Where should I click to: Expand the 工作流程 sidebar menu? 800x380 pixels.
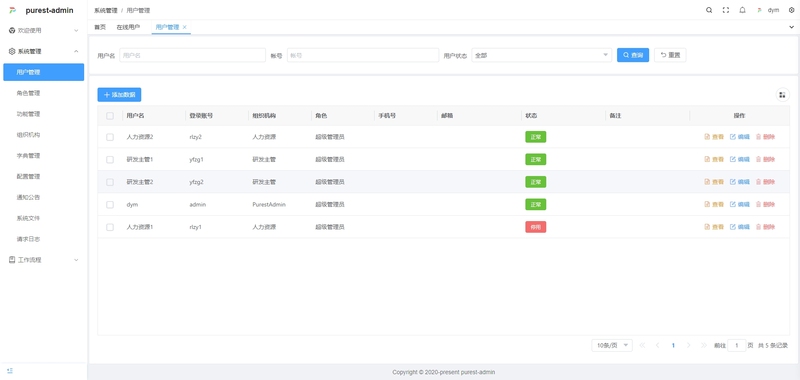[43, 260]
